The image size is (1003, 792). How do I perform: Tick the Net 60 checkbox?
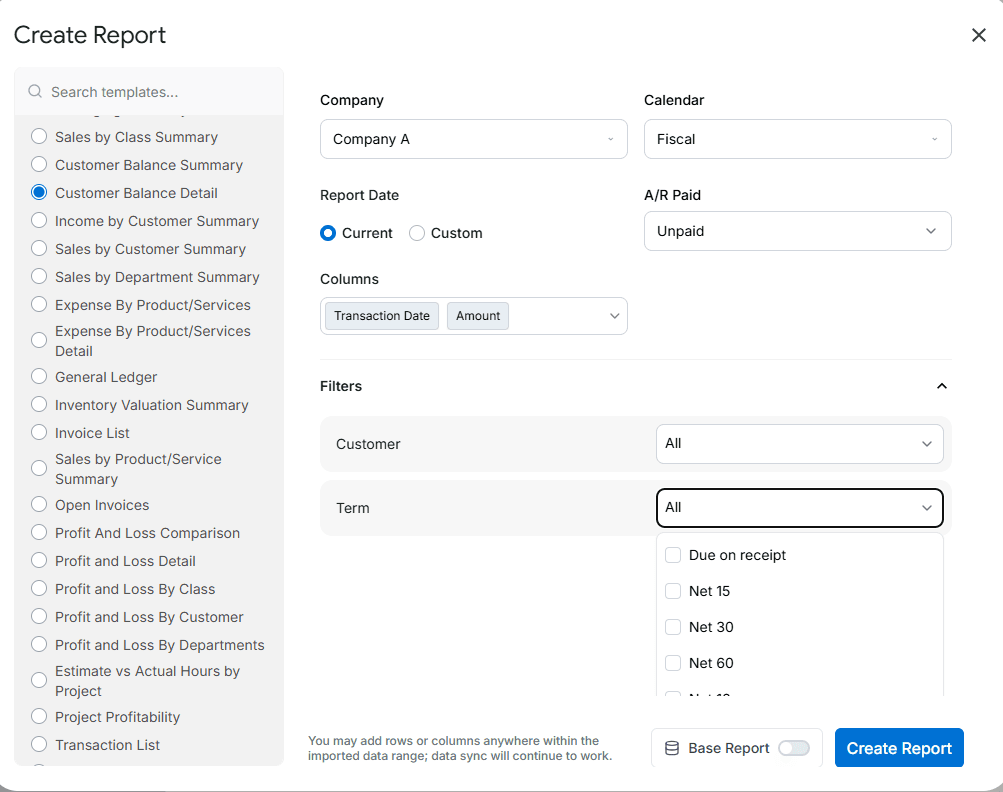pos(673,663)
